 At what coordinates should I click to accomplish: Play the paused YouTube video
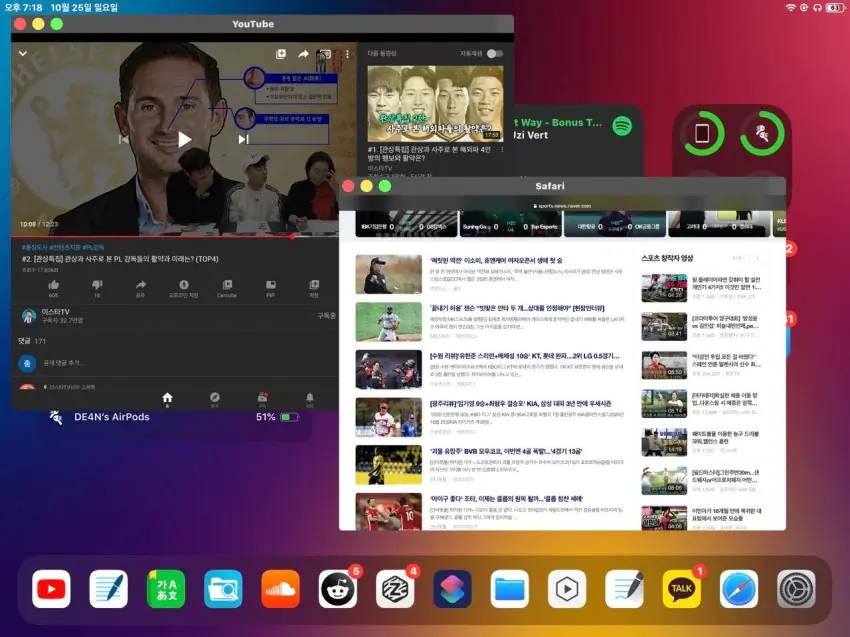(184, 139)
